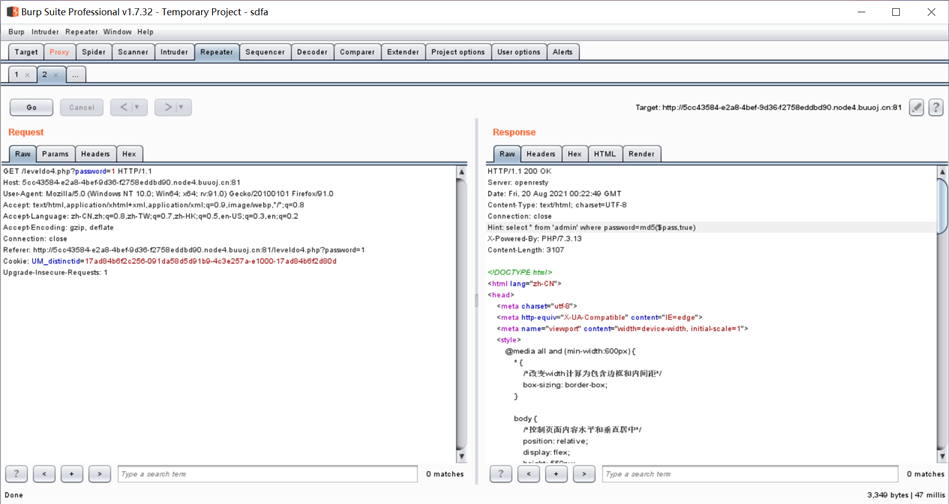This screenshot has width=949, height=504.
Task: Open the forward history dropdown arrow
Action: click(181, 108)
